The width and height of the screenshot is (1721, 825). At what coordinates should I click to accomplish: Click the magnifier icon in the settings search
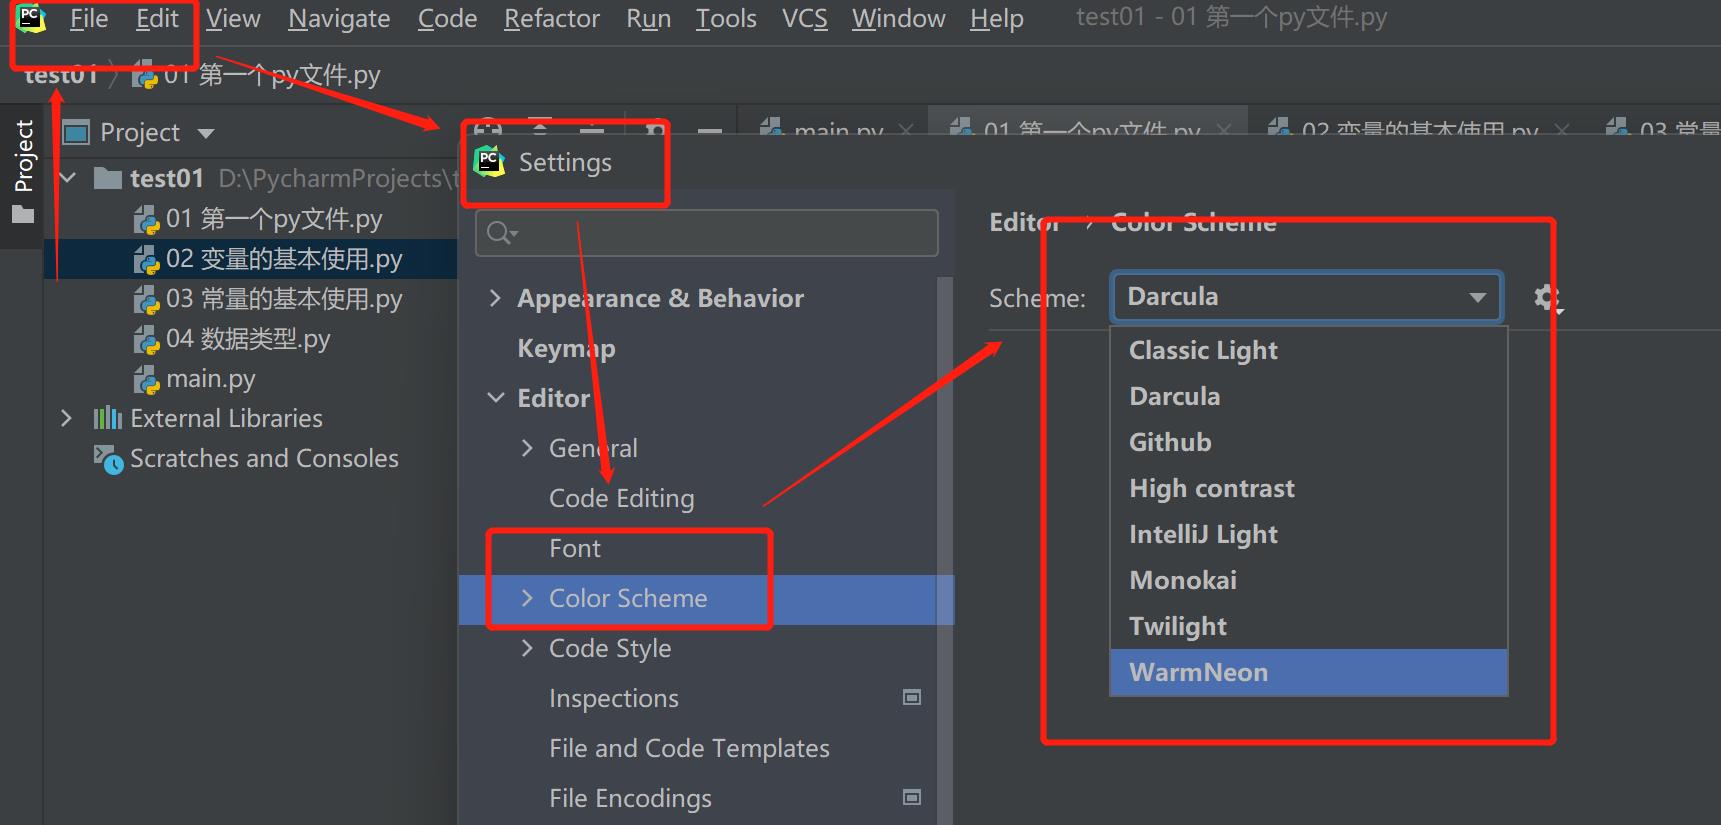click(x=499, y=233)
